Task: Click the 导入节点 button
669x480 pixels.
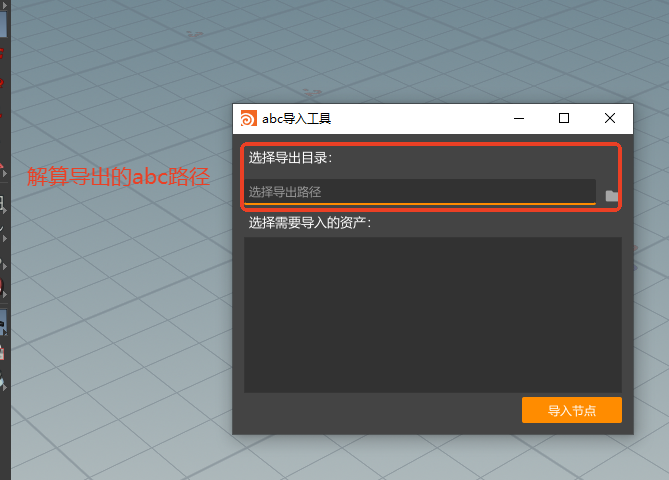Action: [x=572, y=410]
